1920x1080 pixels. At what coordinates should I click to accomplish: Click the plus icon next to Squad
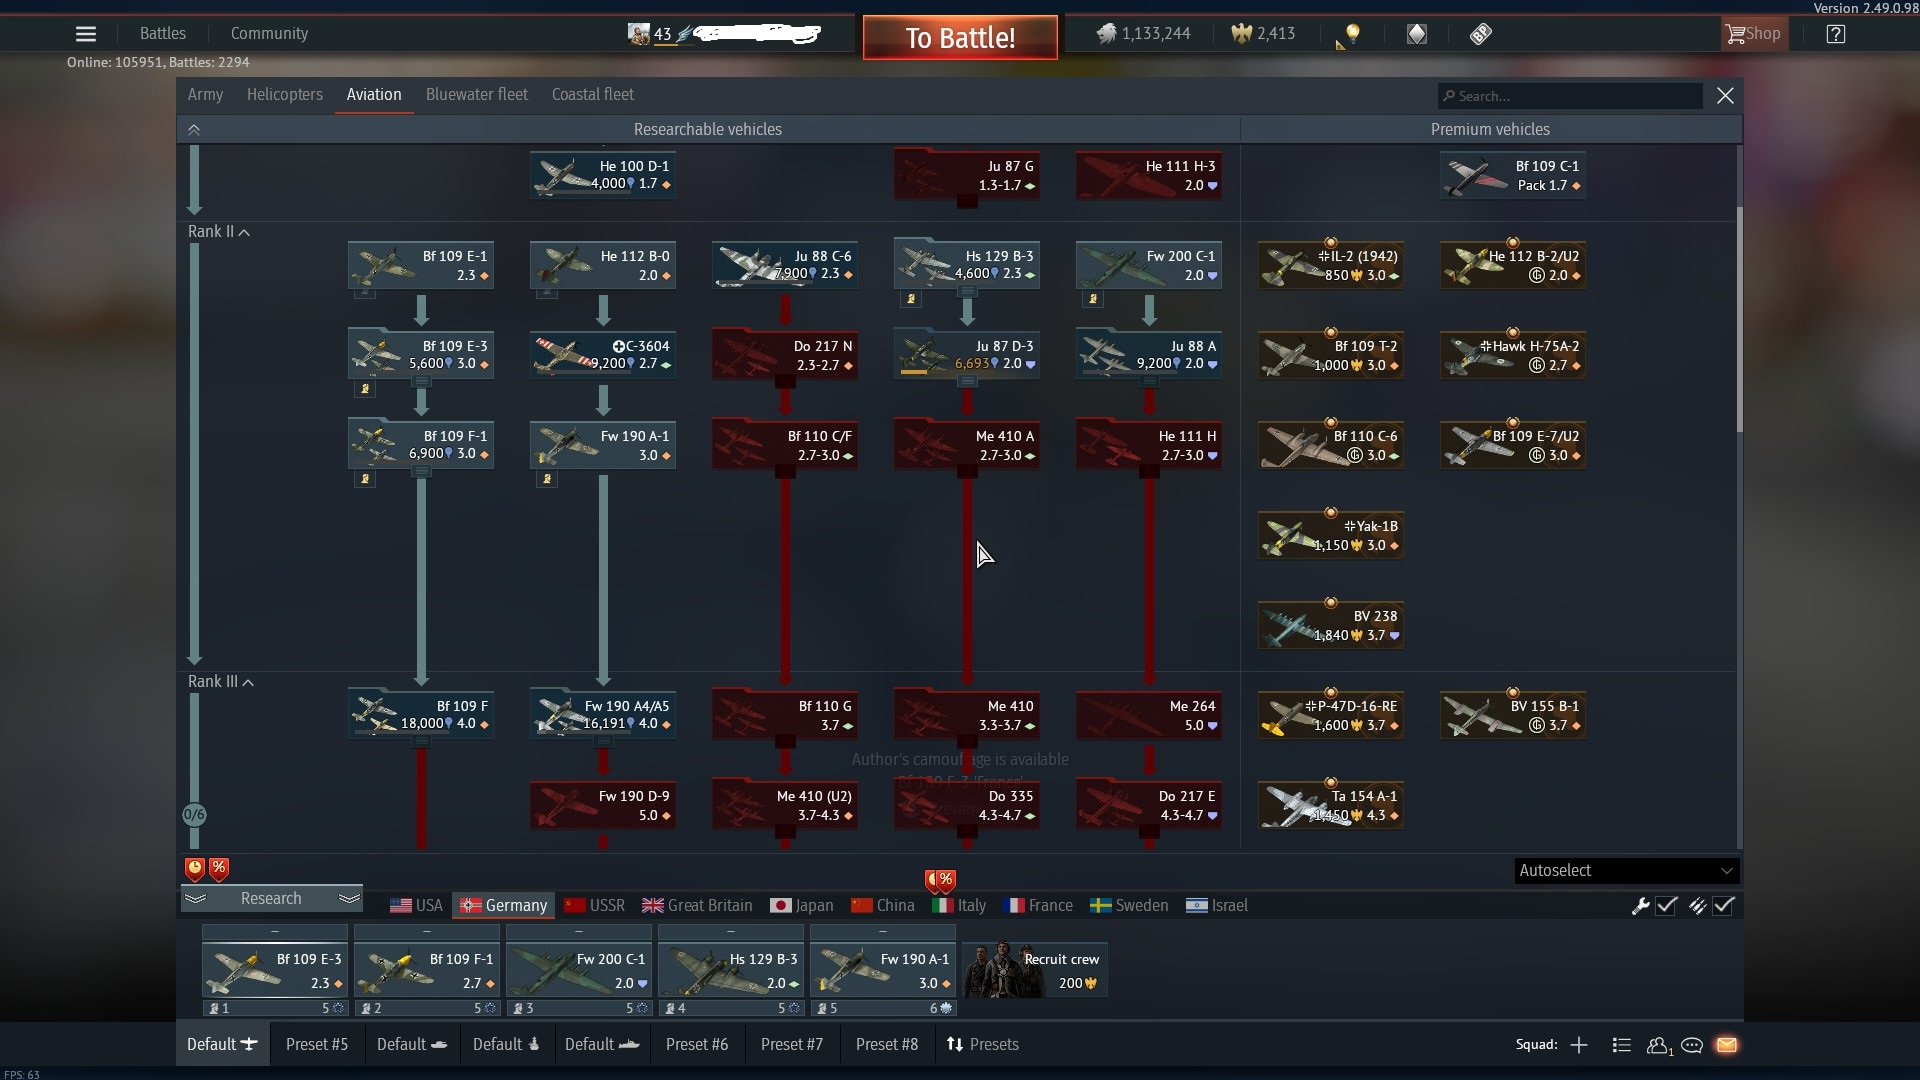point(1579,1045)
